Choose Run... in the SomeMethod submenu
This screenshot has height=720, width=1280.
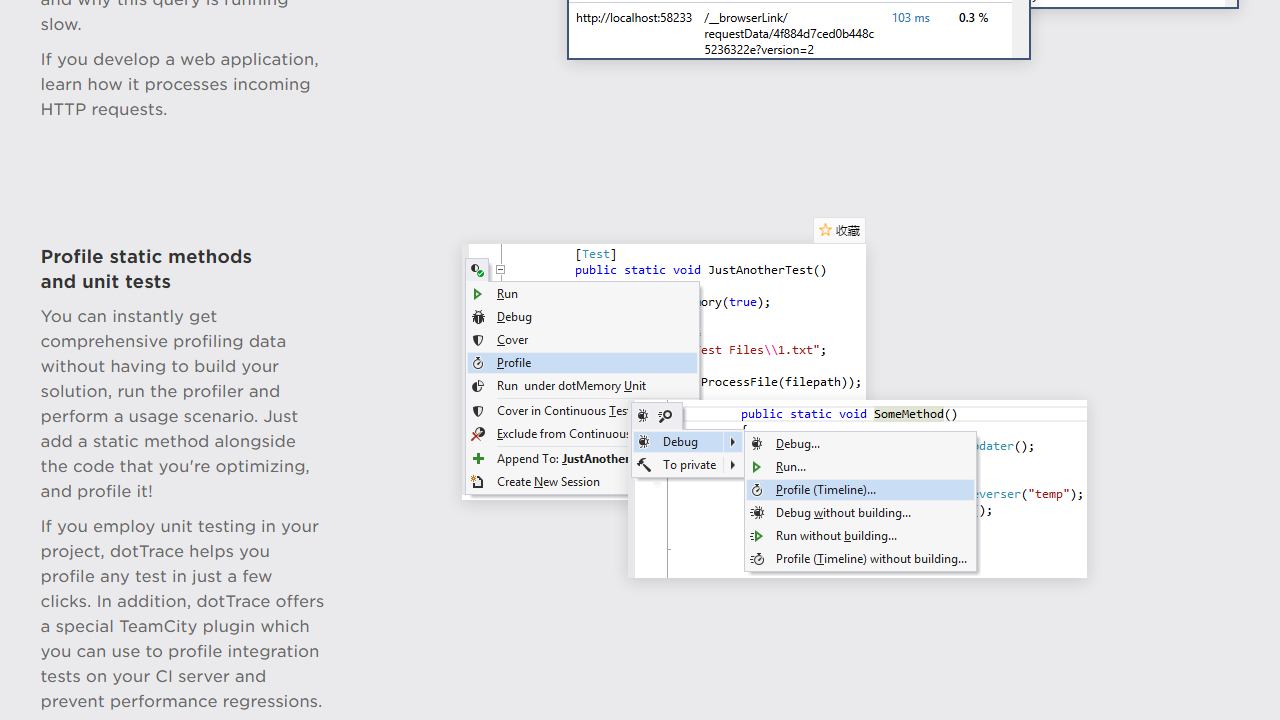[860, 467]
